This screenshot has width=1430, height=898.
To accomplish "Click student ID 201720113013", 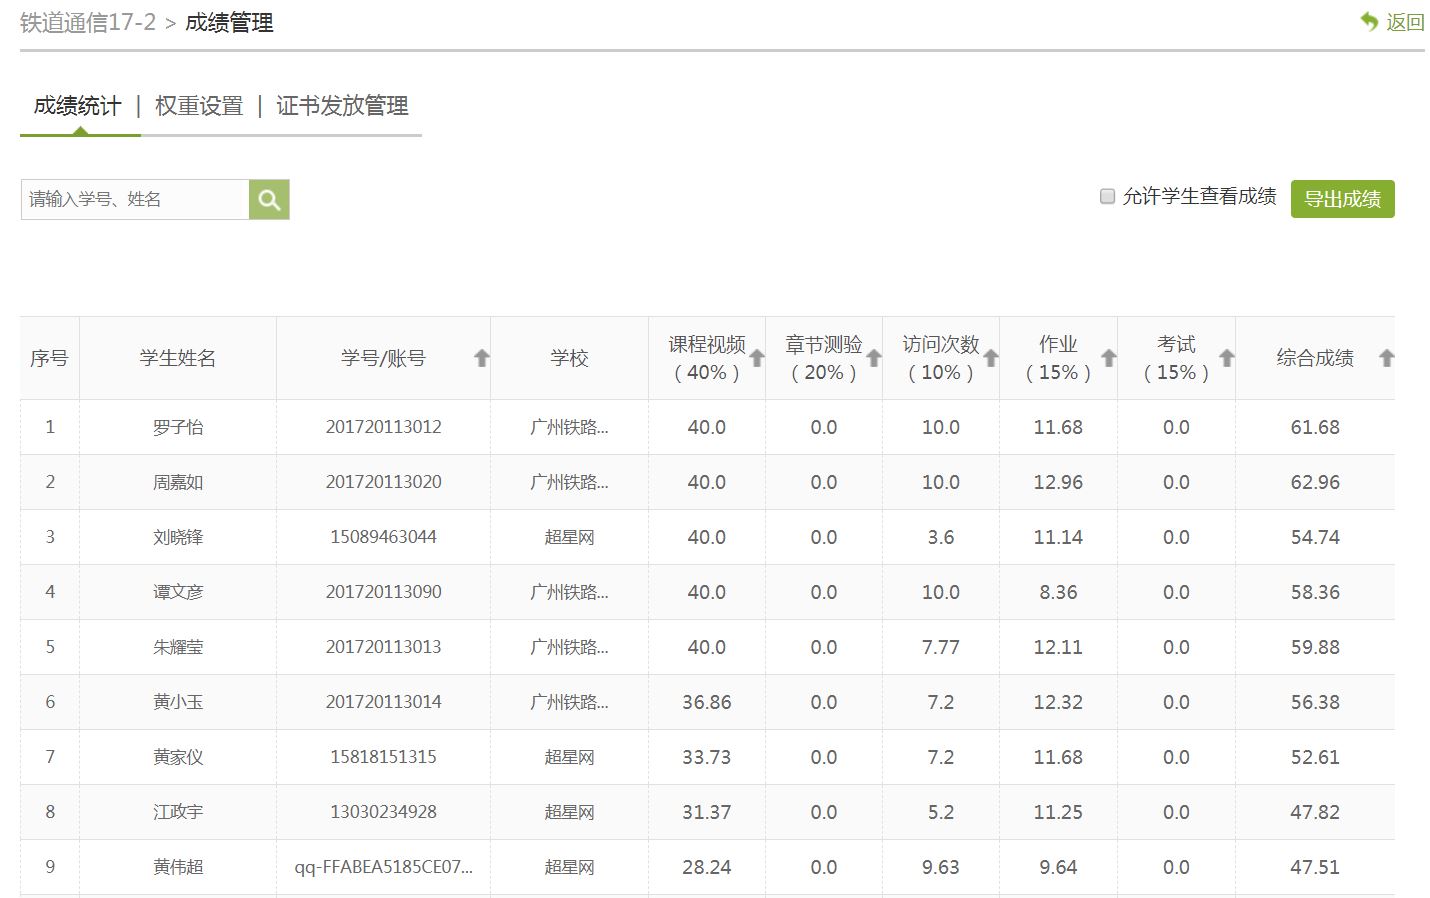I will 383,647.
